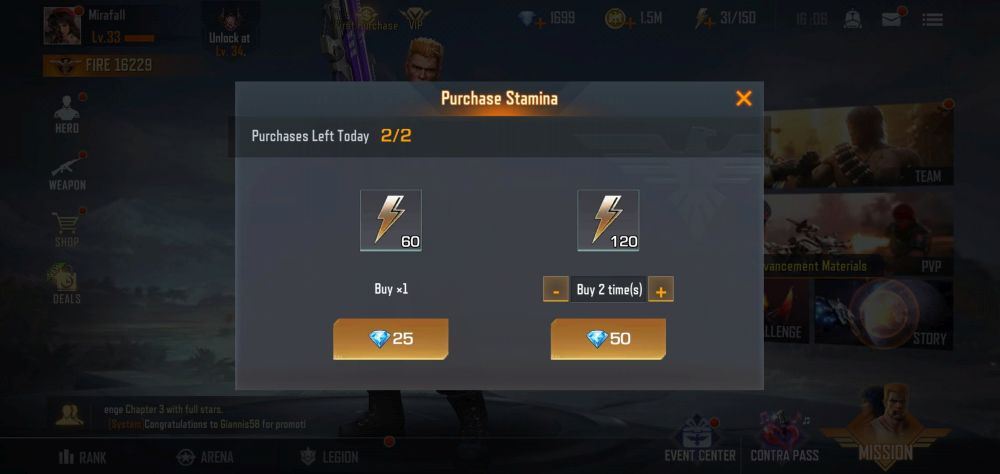Screen dimensions: 1000x474
Task: Buy 60 stamina for 25 diamonds
Action: [390, 339]
